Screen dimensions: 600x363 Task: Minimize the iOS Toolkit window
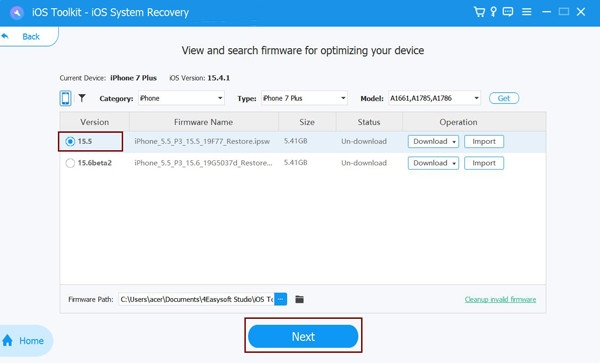[546, 12]
